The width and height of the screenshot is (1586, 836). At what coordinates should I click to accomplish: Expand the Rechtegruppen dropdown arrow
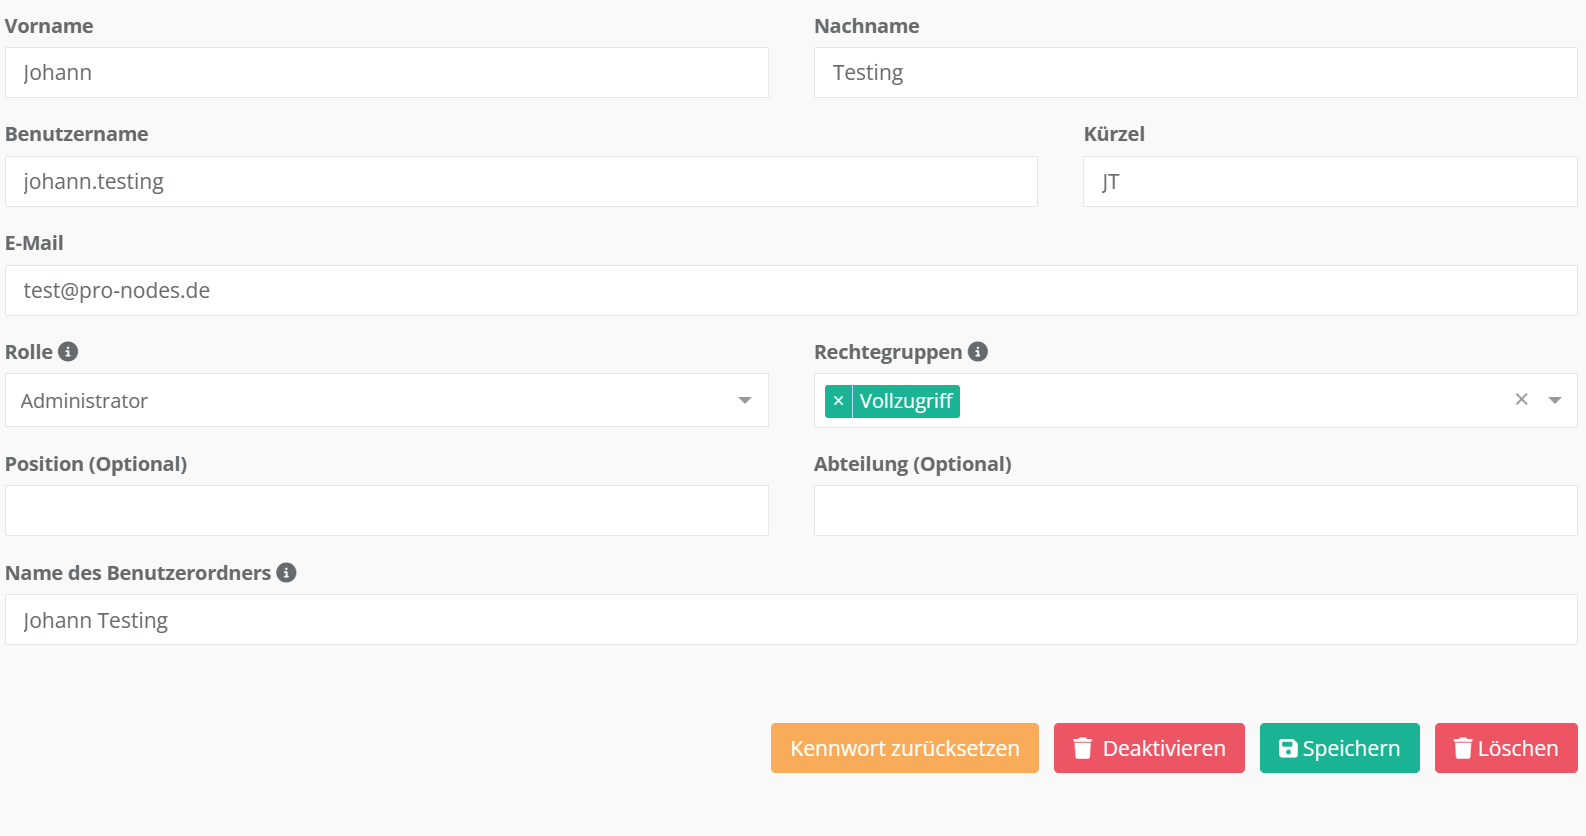(x=1555, y=400)
